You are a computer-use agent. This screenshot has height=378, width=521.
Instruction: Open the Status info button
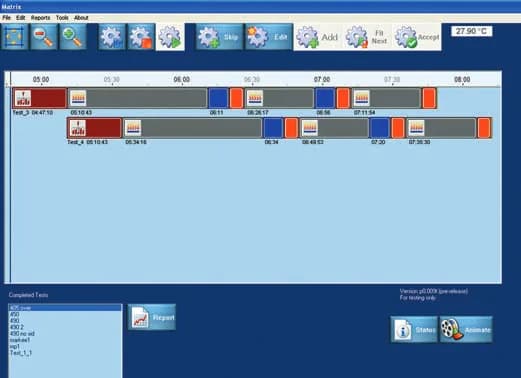(x=414, y=330)
